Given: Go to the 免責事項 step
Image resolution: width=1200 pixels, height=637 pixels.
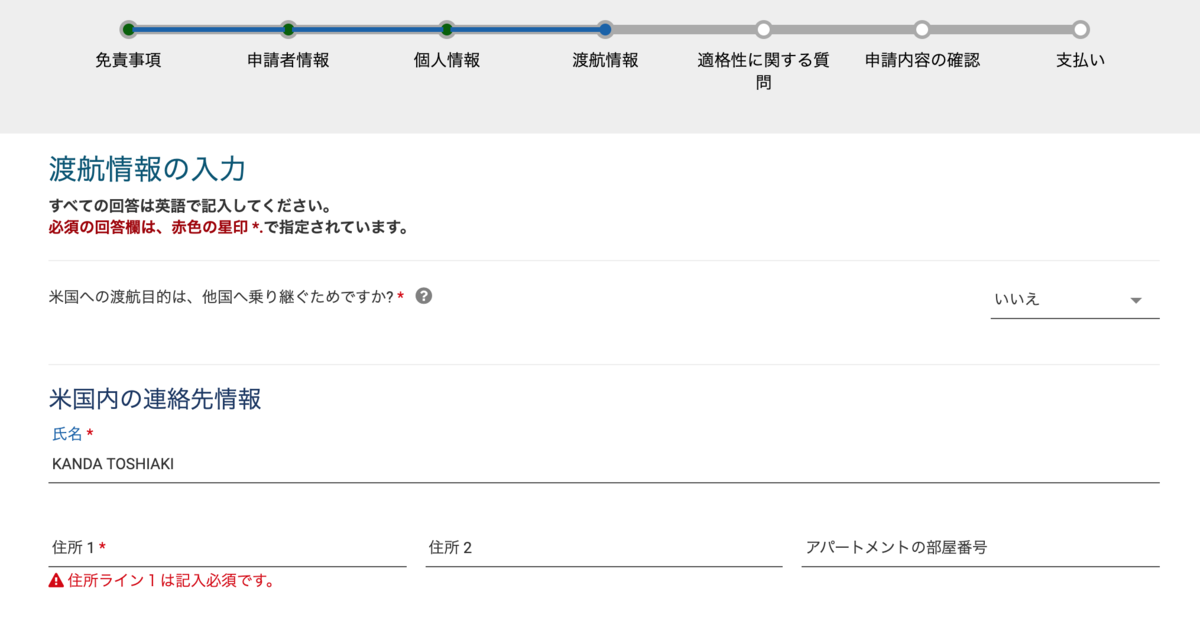Looking at the screenshot, I should click(x=128, y=60).
